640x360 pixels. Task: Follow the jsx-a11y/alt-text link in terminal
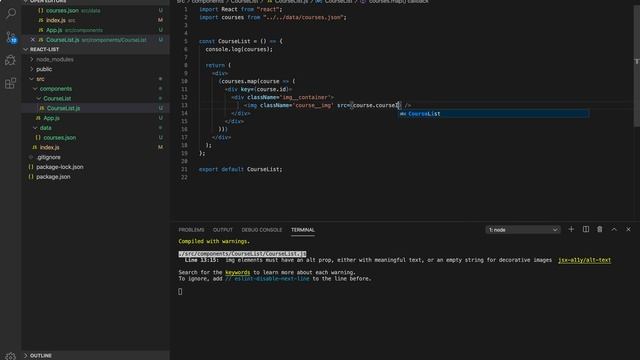(584, 260)
